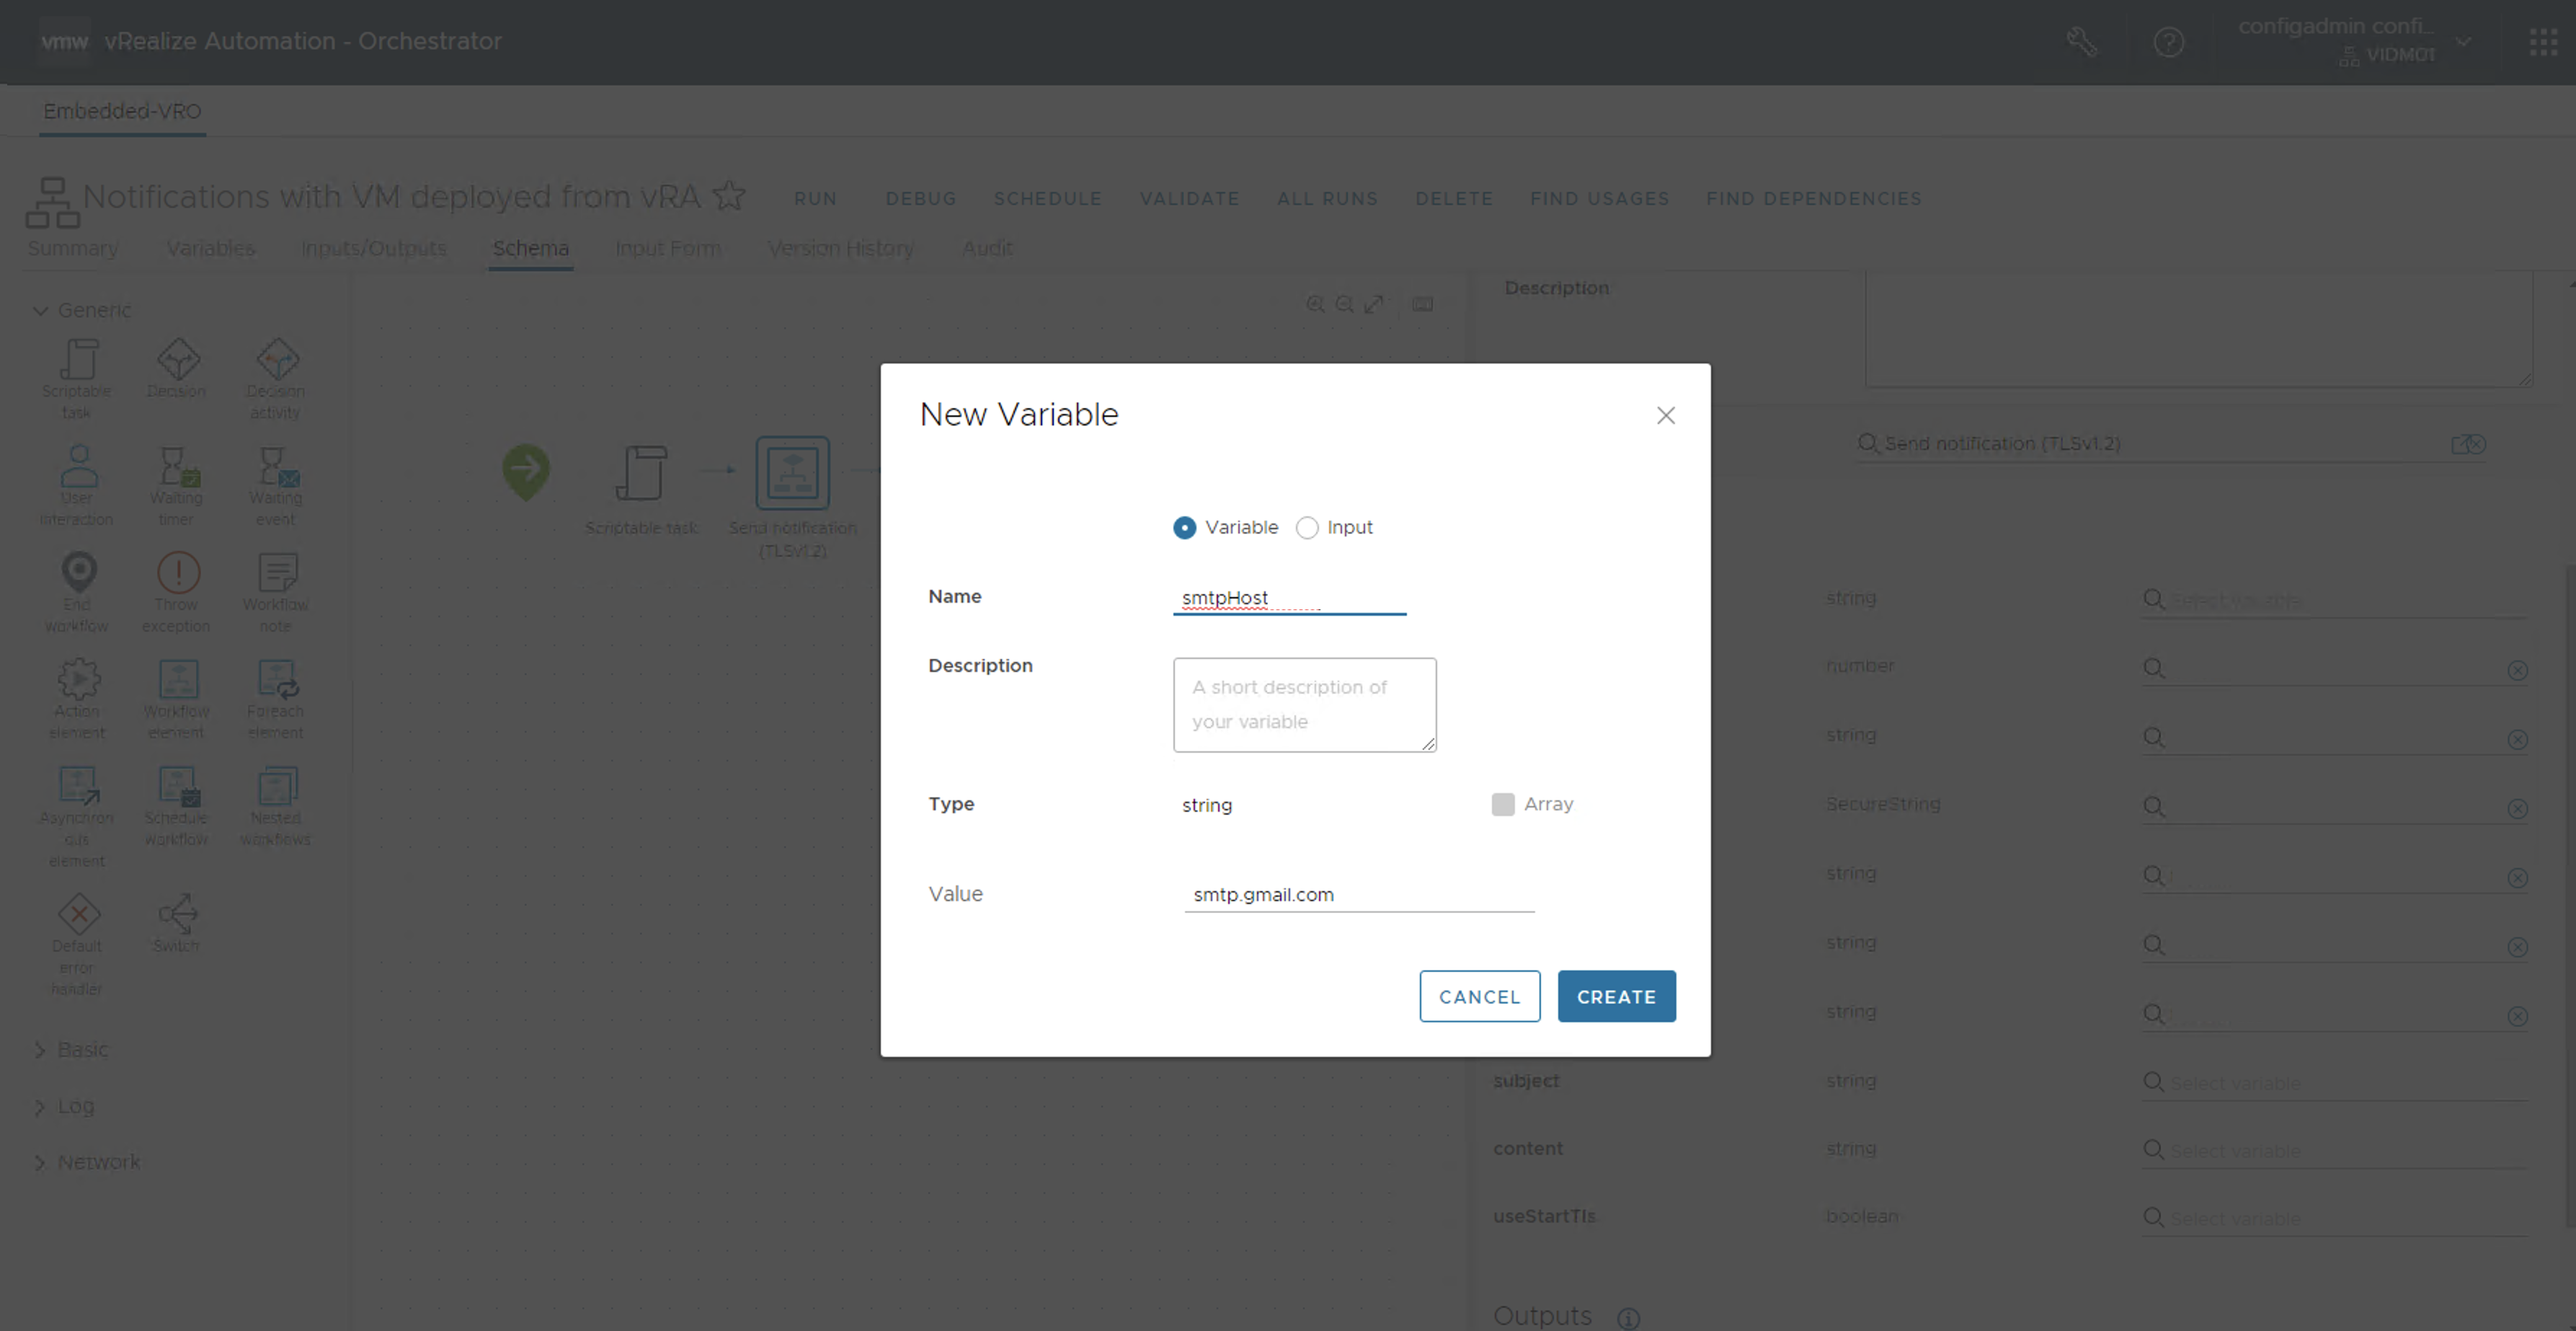
Task: Click the User interaction element icon
Action: click(78, 467)
